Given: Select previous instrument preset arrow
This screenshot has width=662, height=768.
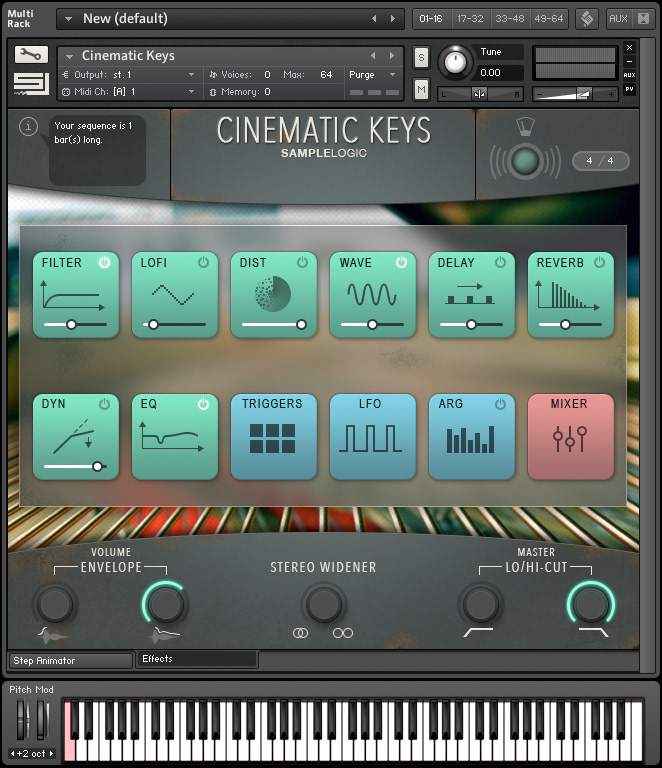Looking at the screenshot, I should coord(373,56).
